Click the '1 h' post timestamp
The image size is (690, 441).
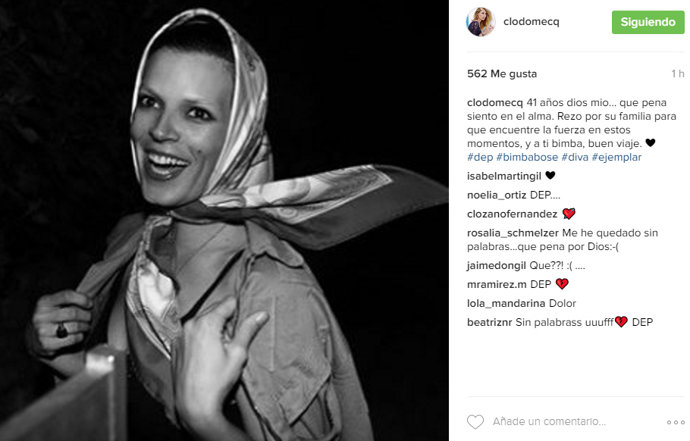tap(678, 74)
